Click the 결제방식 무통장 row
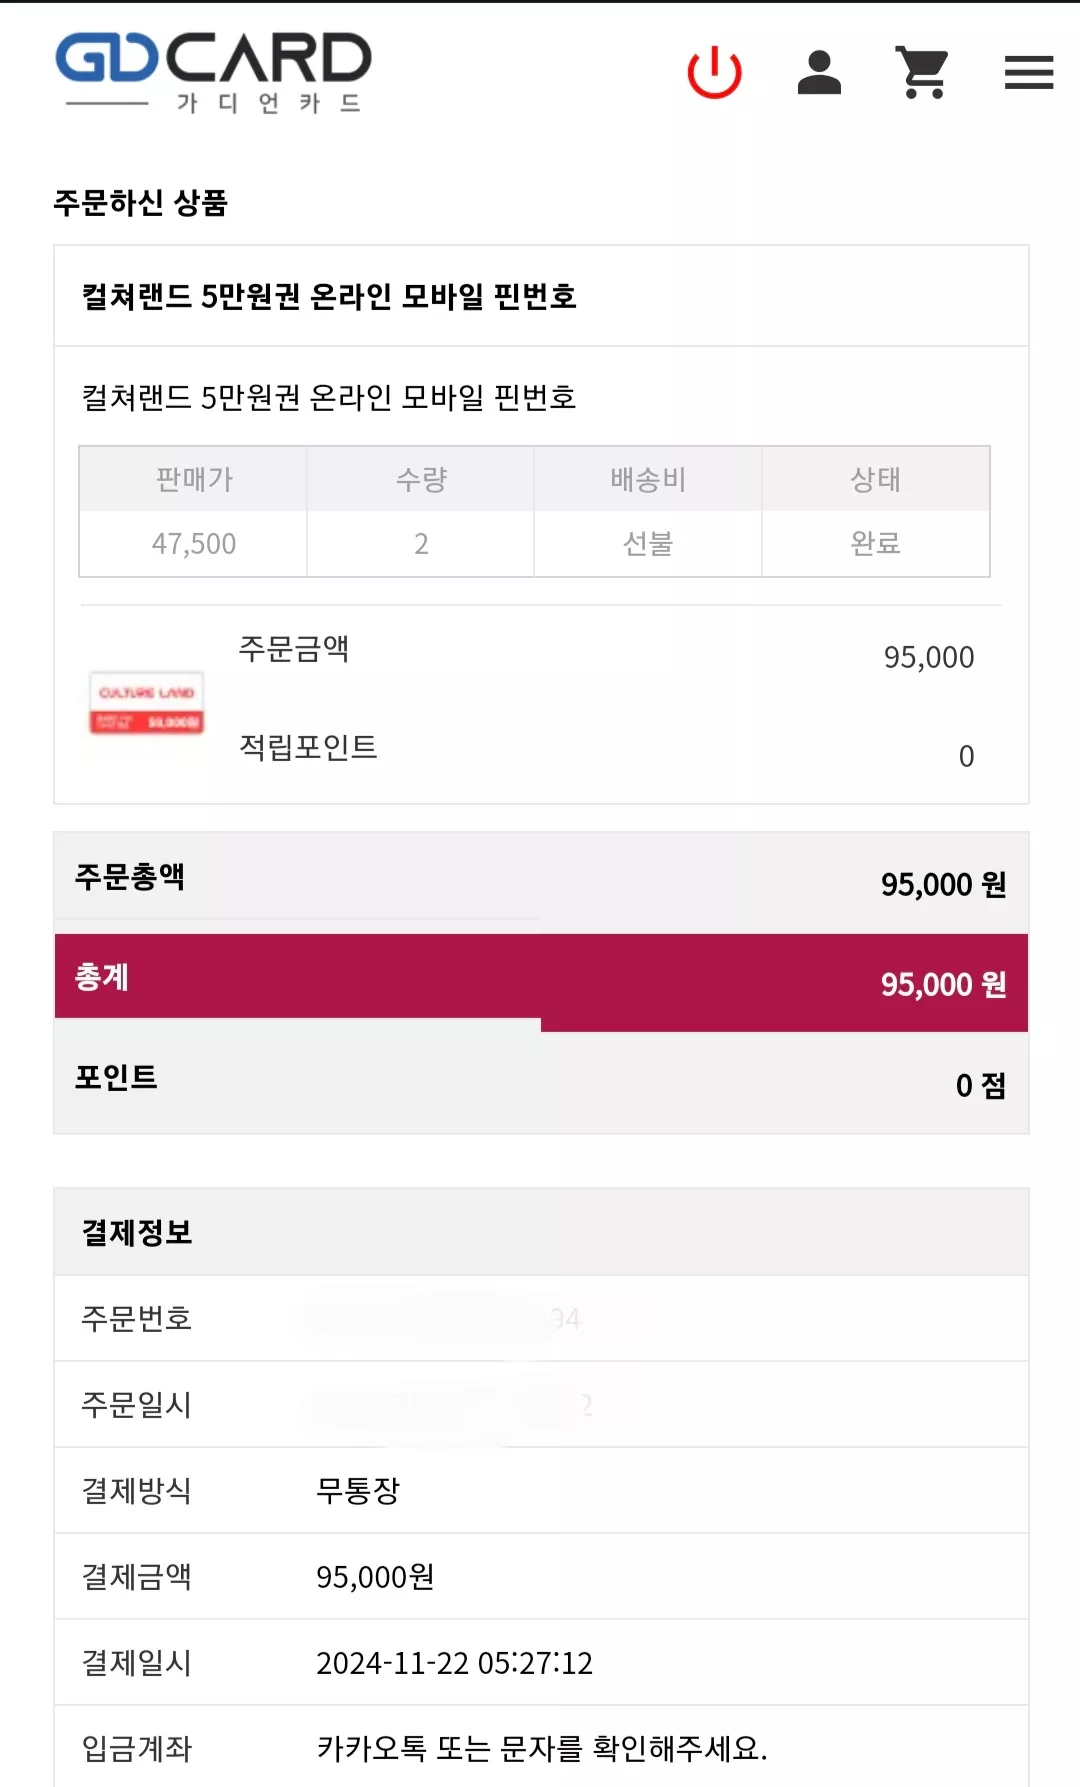This screenshot has height=1787, width=1080. [541, 1490]
